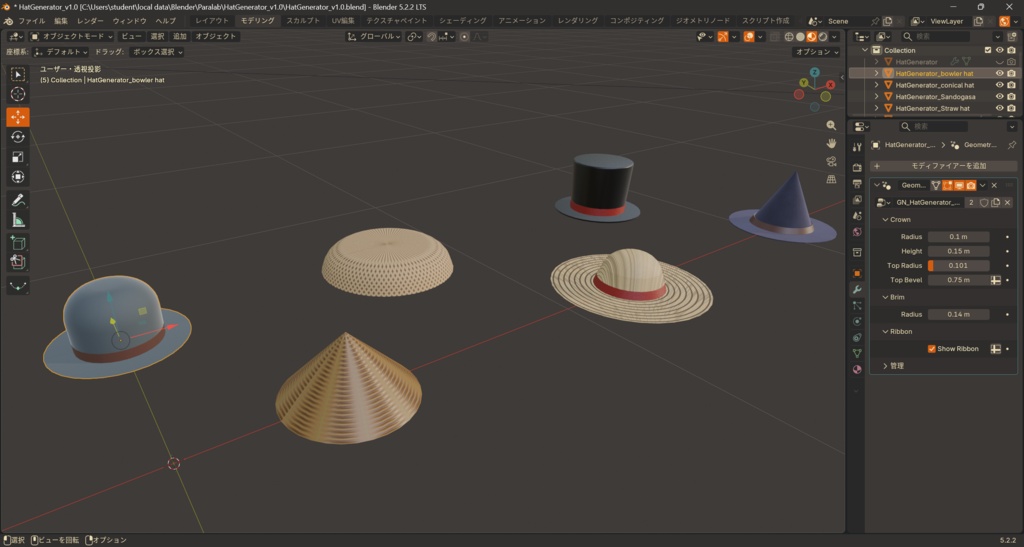This screenshot has width=1024, height=547.
Task: Click the navigation gizmo Z axis
Action: tap(814, 72)
